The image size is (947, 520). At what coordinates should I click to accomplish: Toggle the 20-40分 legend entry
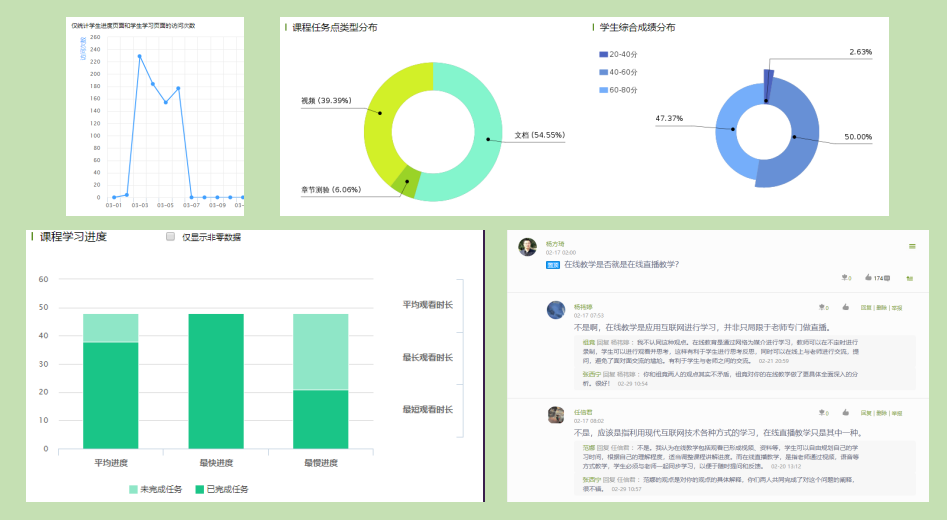(x=618, y=54)
